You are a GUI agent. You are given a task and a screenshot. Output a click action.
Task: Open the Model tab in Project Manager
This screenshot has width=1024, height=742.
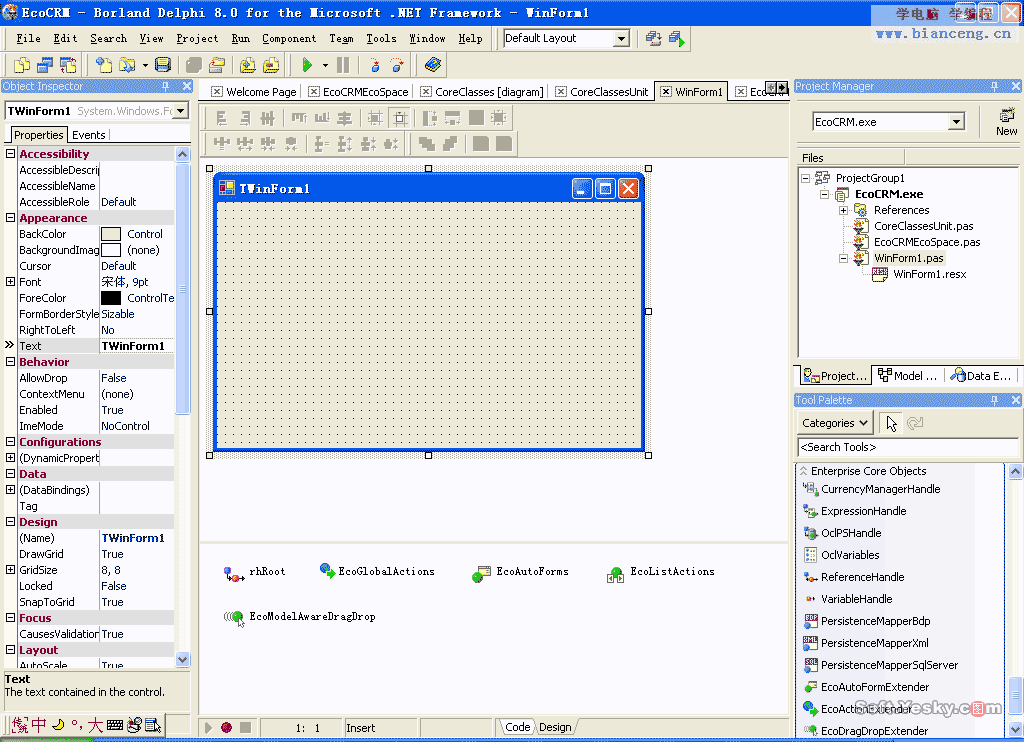908,376
